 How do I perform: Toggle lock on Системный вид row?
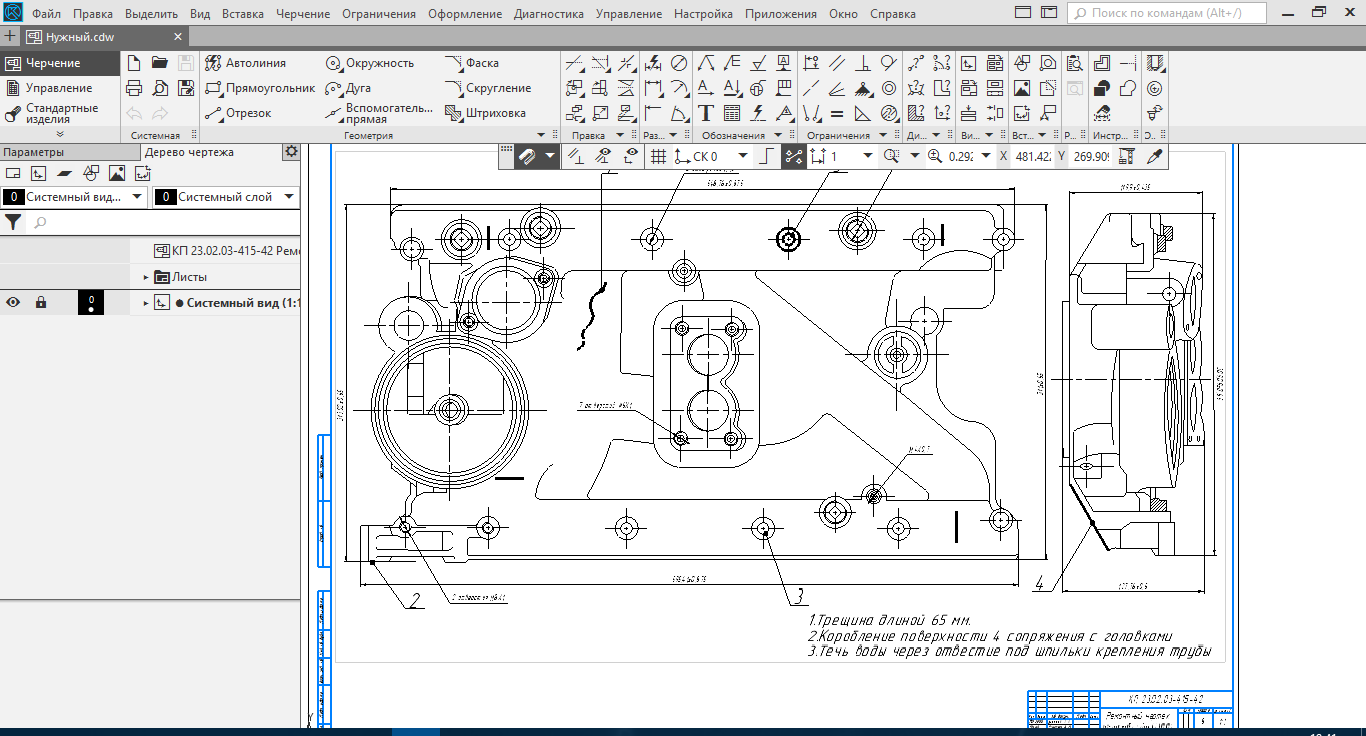41,302
